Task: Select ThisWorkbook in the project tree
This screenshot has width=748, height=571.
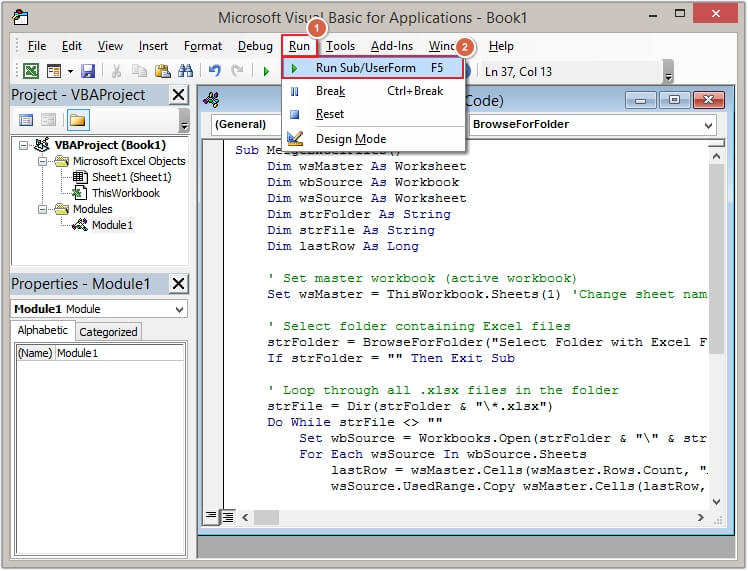Action: pyautogui.click(x=125, y=193)
